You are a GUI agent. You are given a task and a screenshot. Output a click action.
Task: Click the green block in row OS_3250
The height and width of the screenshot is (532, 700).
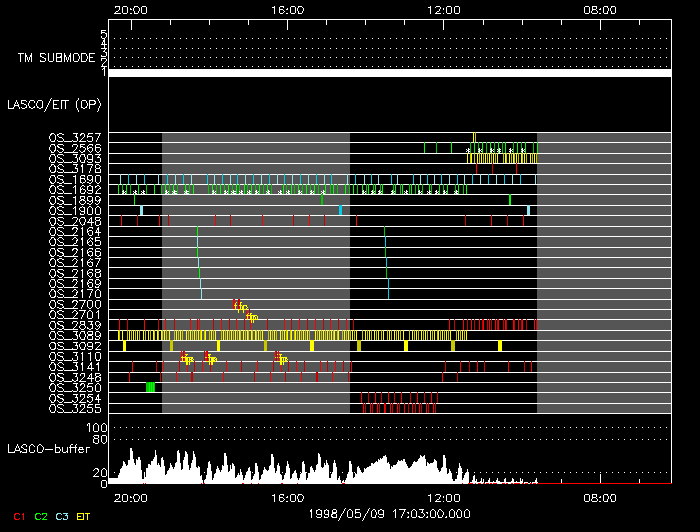pos(150,387)
